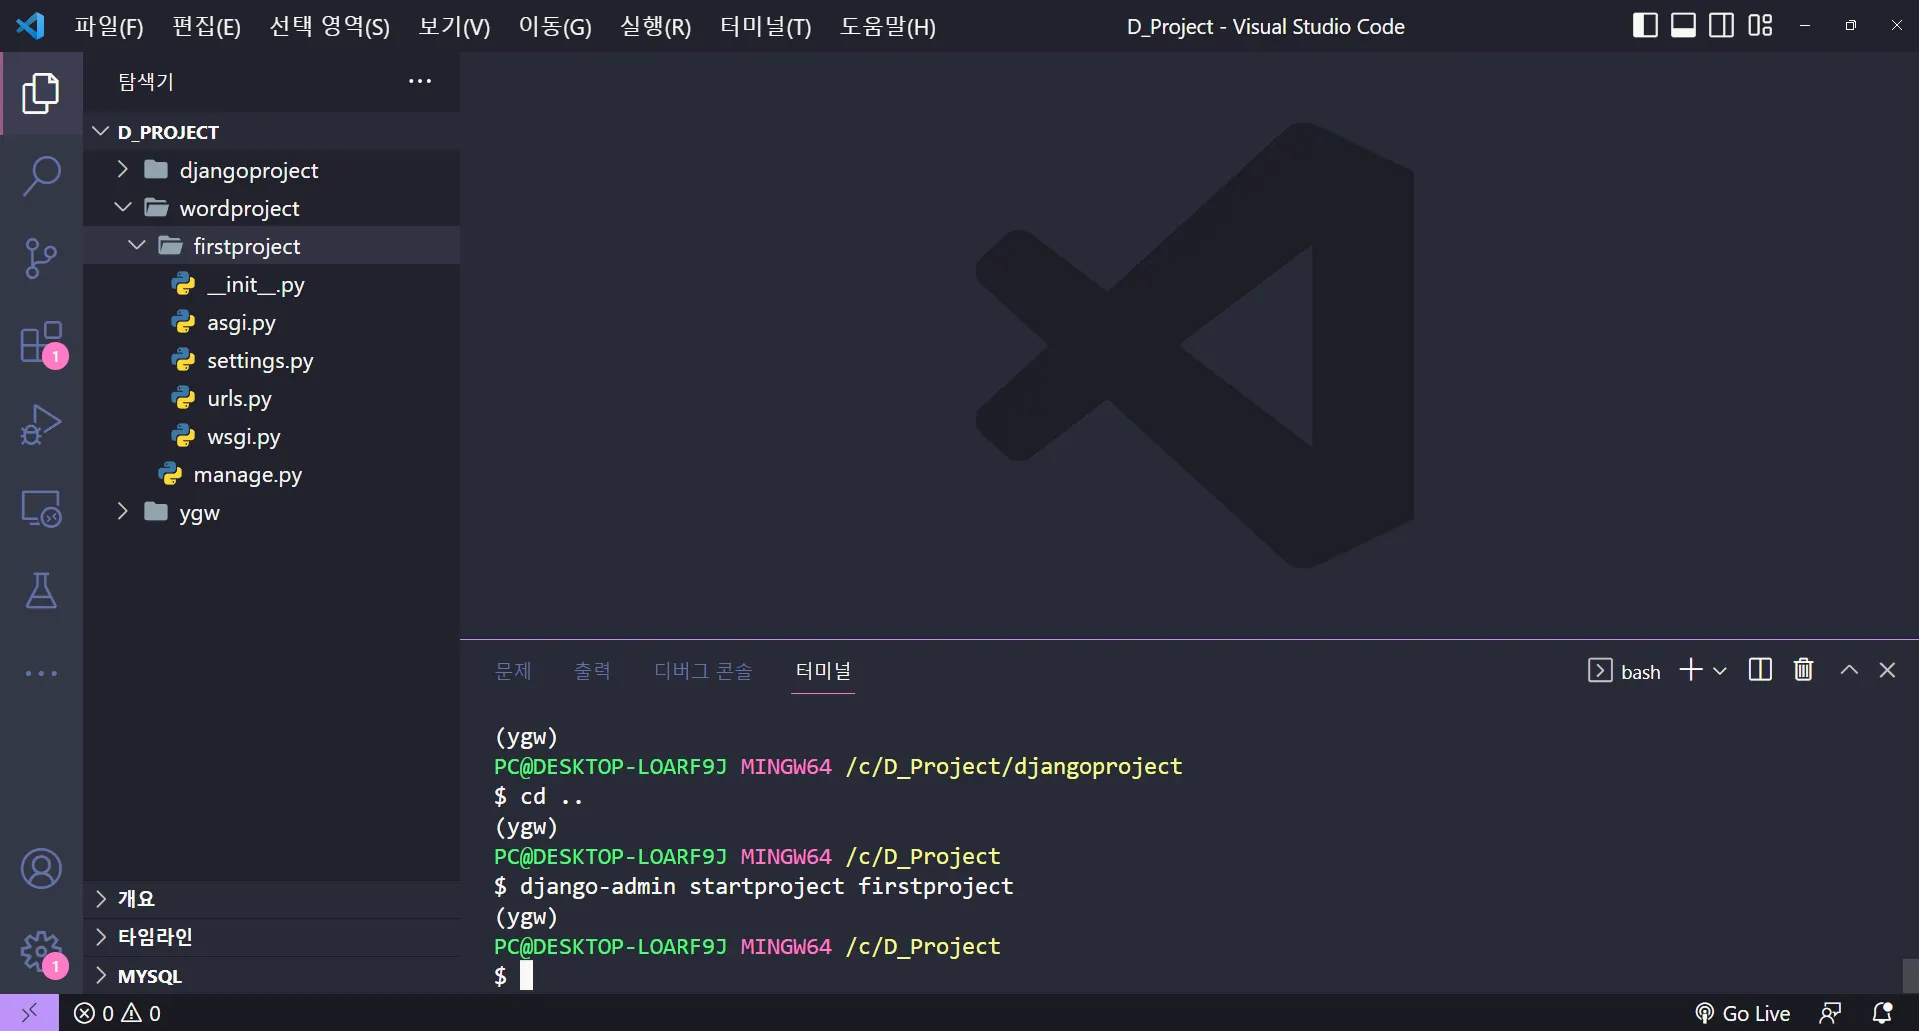The image size is (1919, 1031).
Task: Click the feedback icon in status bar
Action: tap(1830, 1013)
